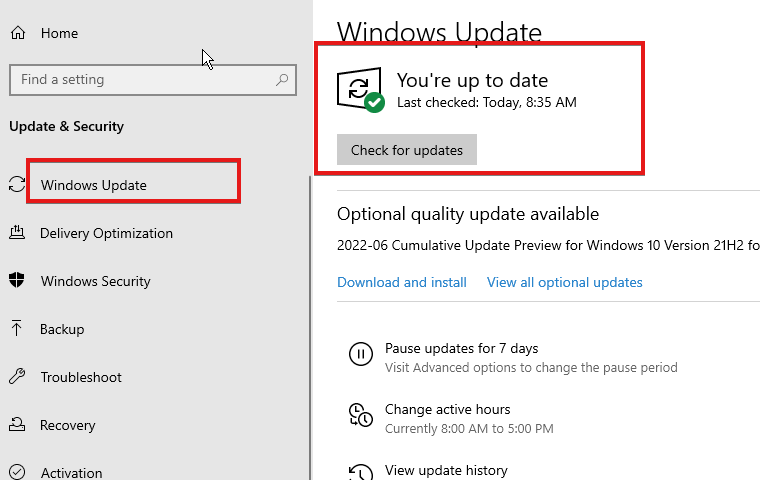Click the sidebar vertical scrollbar
Screen dimensions: 760x480
[x=310, y=328]
